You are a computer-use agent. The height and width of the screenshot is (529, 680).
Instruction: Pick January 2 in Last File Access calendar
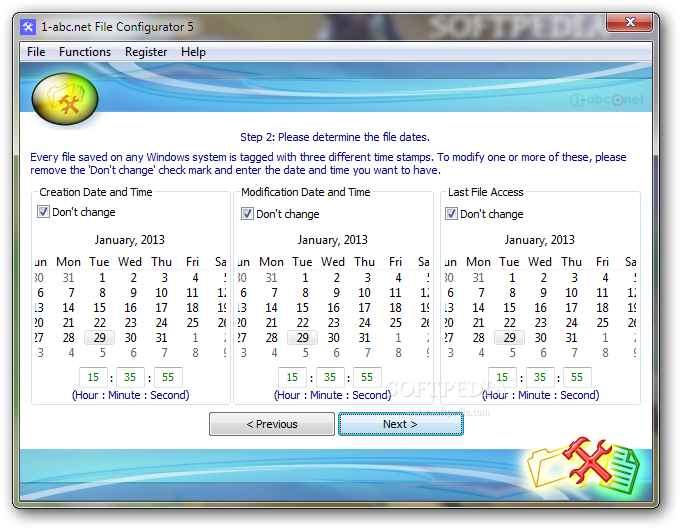(x=543, y=278)
